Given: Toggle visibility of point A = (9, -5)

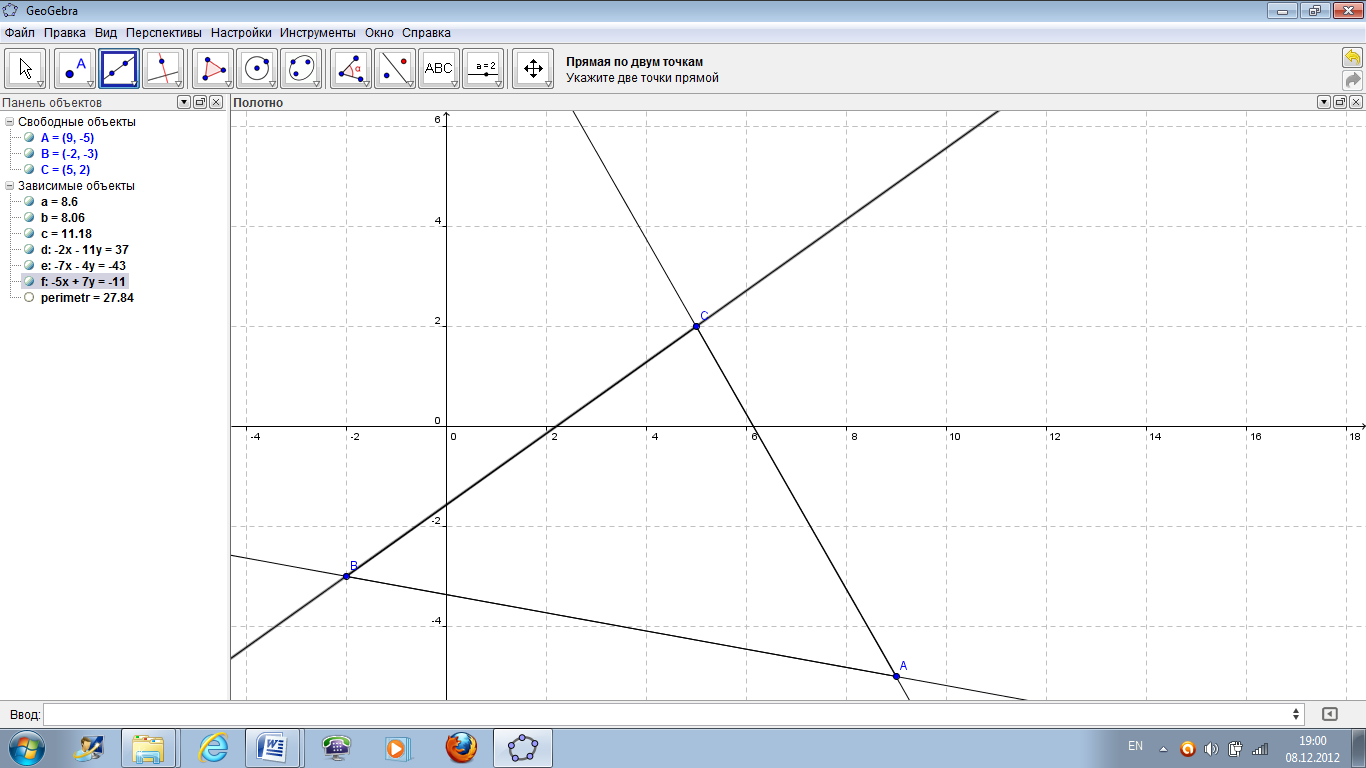Looking at the screenshot, I should pyautogui.click(x=29, y=138).
